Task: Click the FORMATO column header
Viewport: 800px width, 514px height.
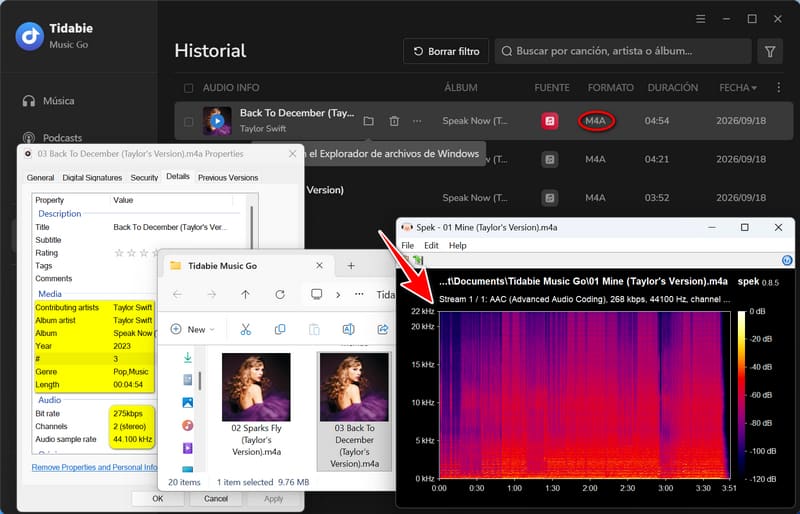Action: click(x=610, y=87)
